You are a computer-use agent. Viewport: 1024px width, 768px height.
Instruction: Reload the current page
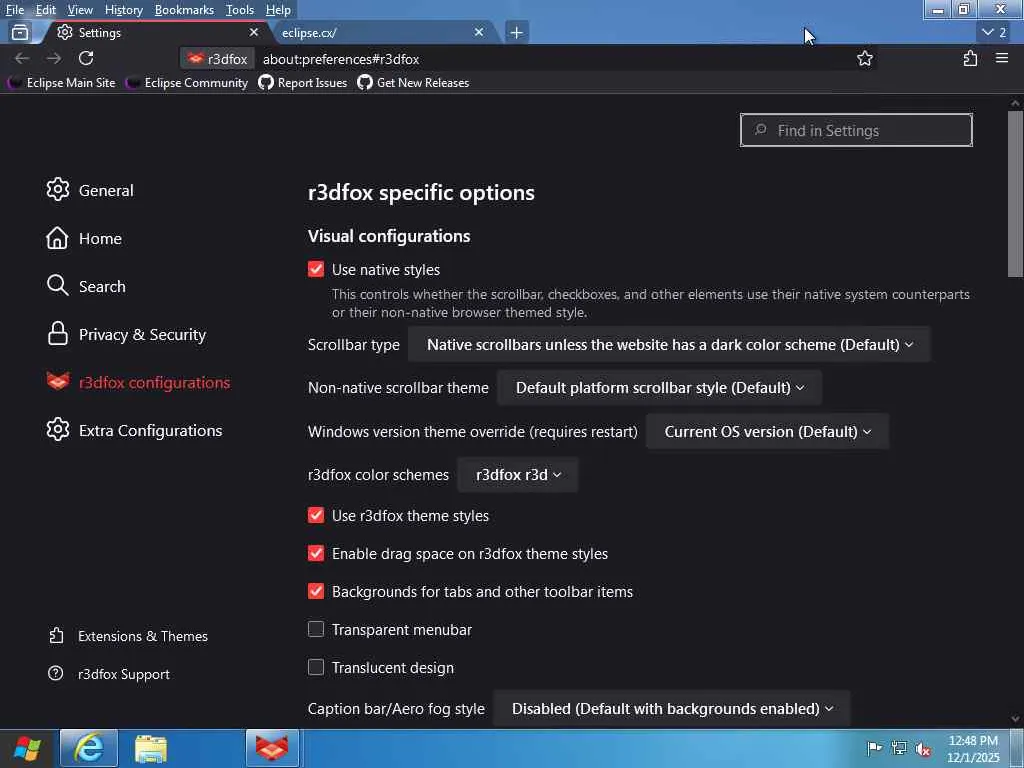(x=86, y=59)
